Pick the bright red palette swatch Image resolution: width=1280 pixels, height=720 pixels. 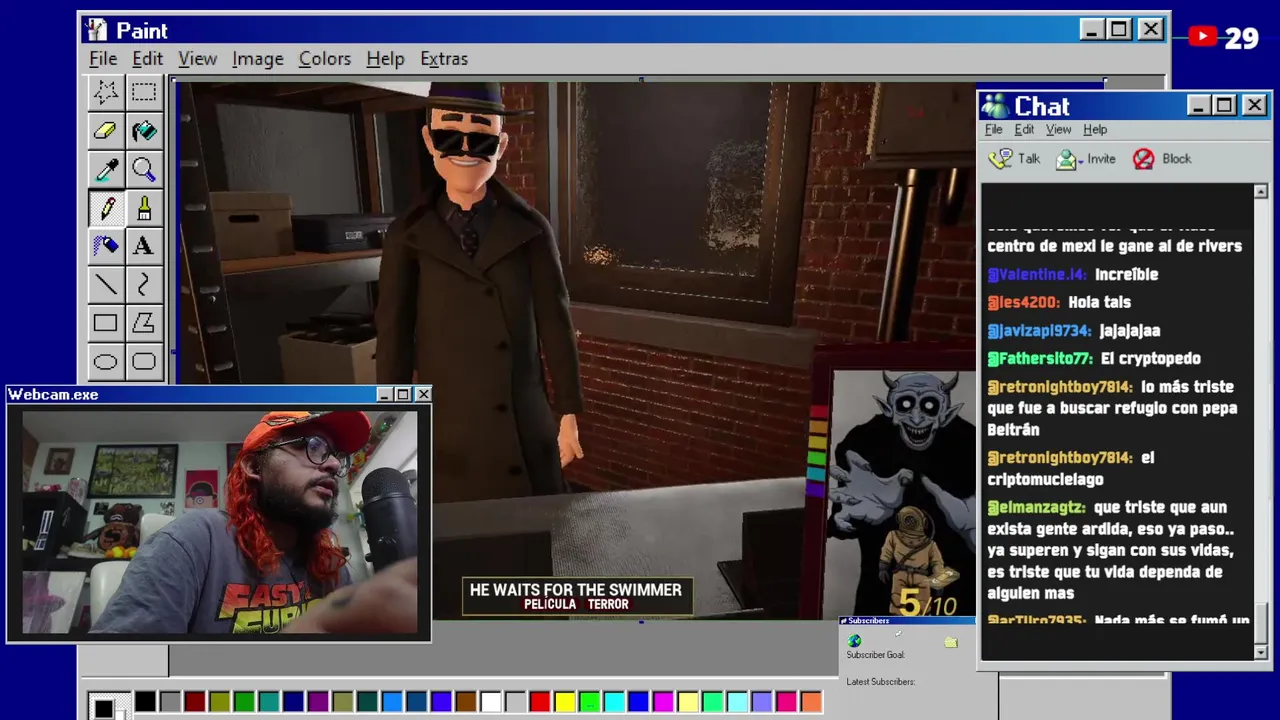540,702
